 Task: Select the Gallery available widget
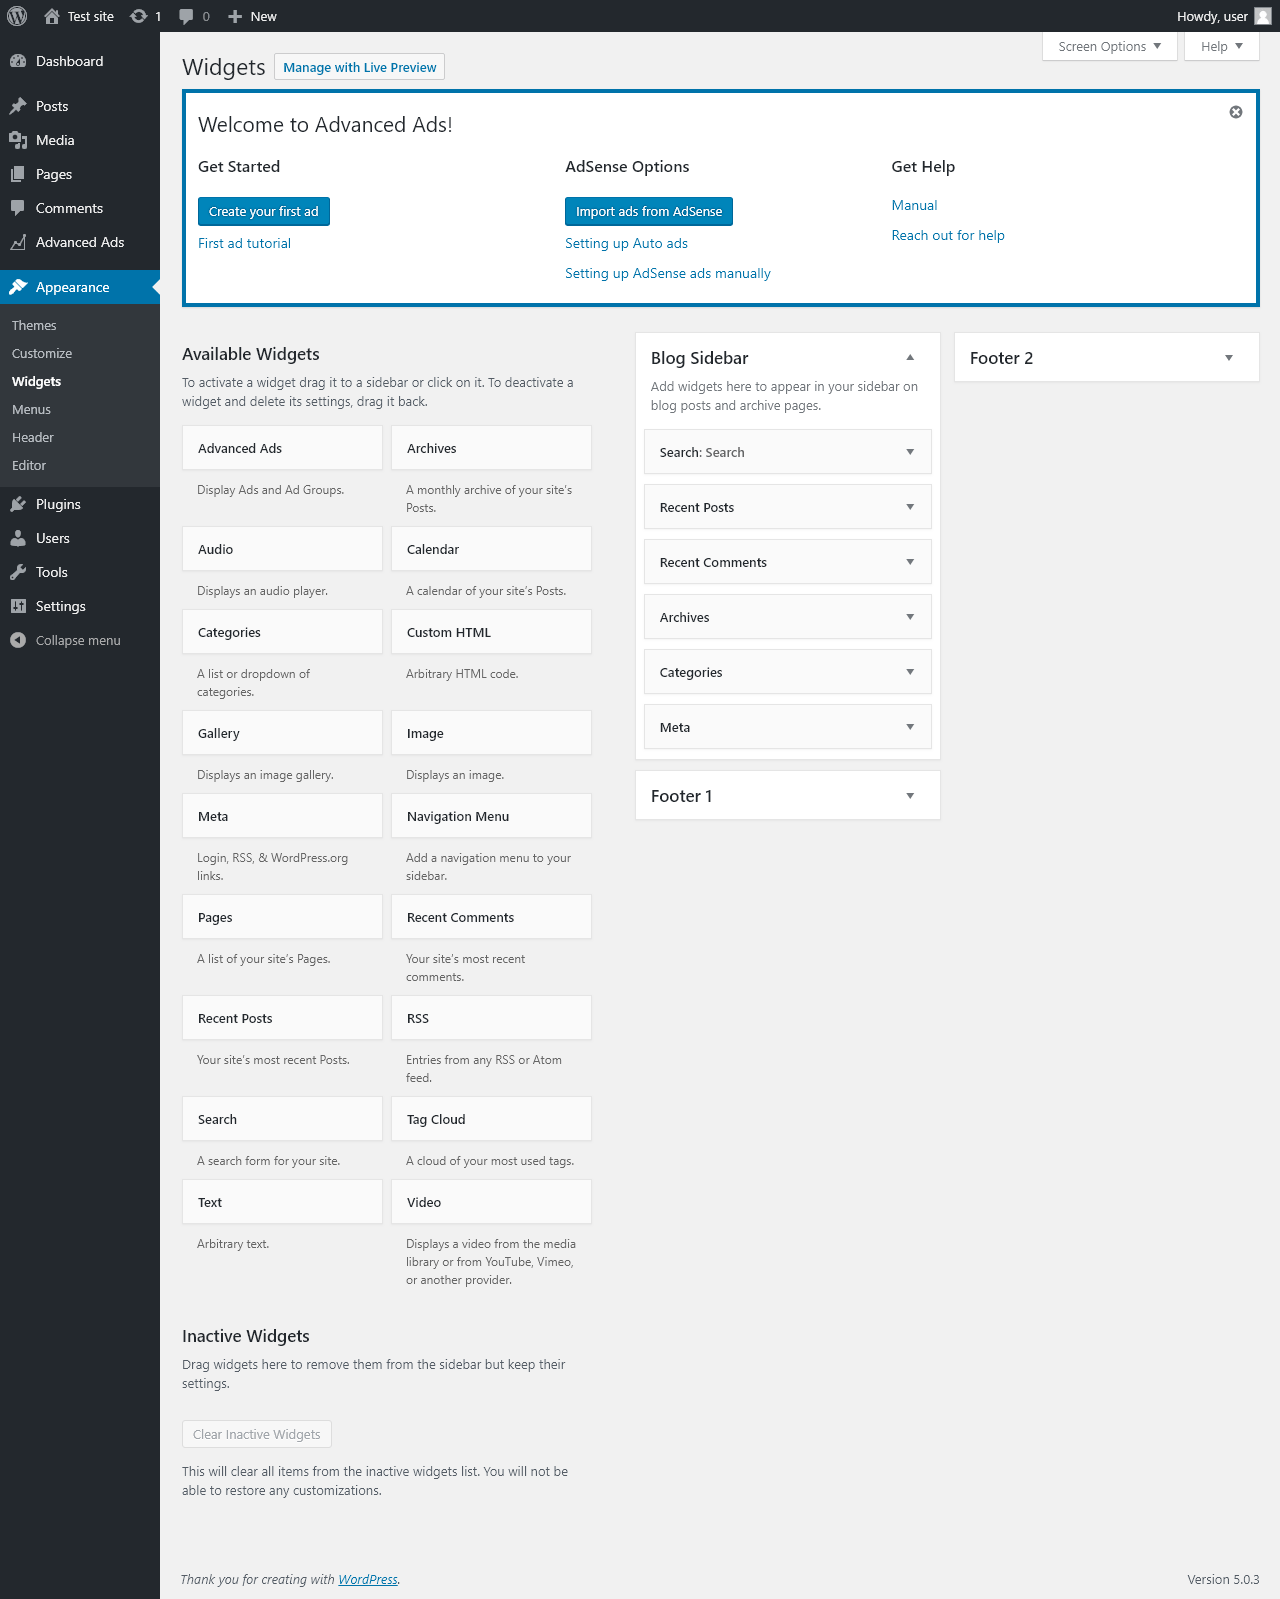tap(282, 733)
